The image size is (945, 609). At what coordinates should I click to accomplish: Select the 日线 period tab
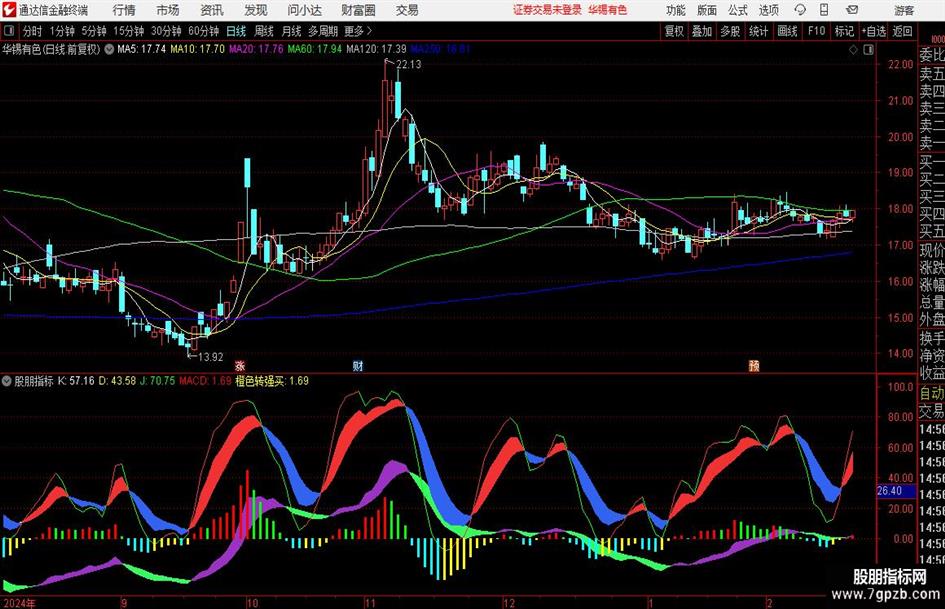click(236, 31)
